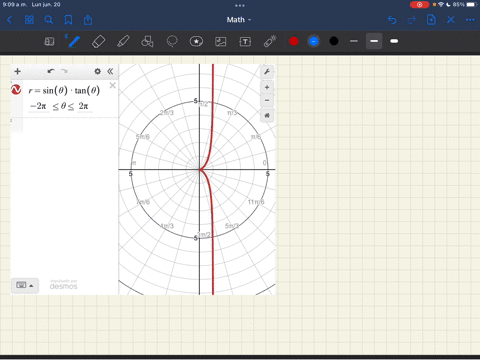Close the notebook with X icon
480x360 pixels.
point(451,20)
